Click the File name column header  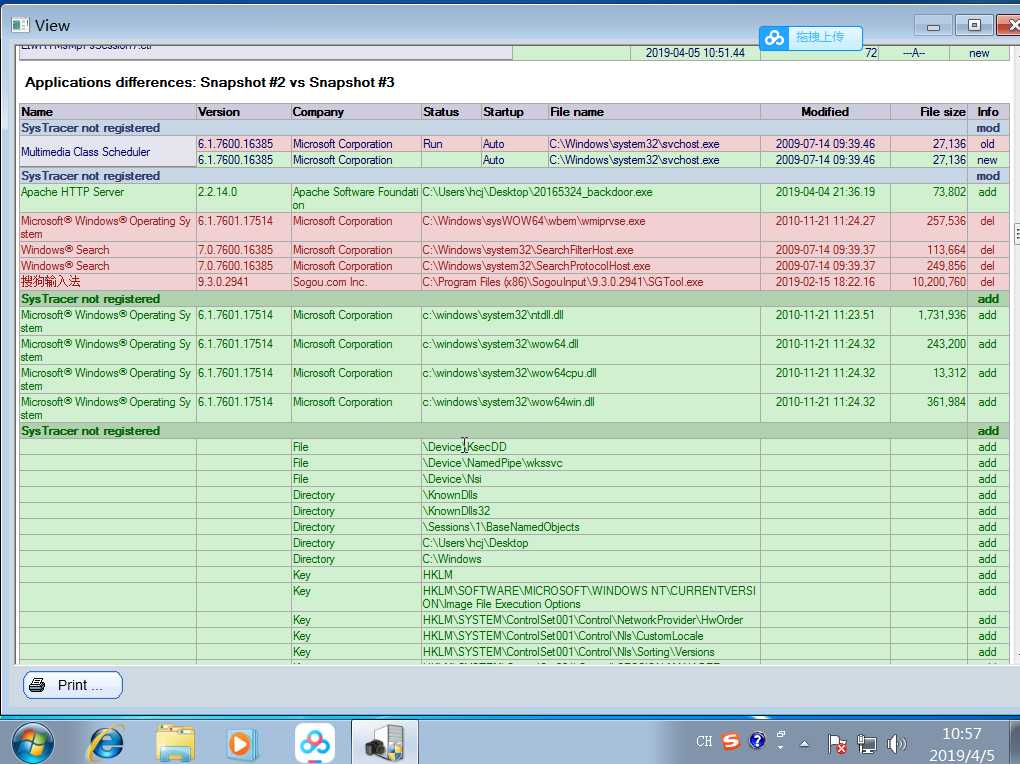pyautogui.click(x=654, y=112)
